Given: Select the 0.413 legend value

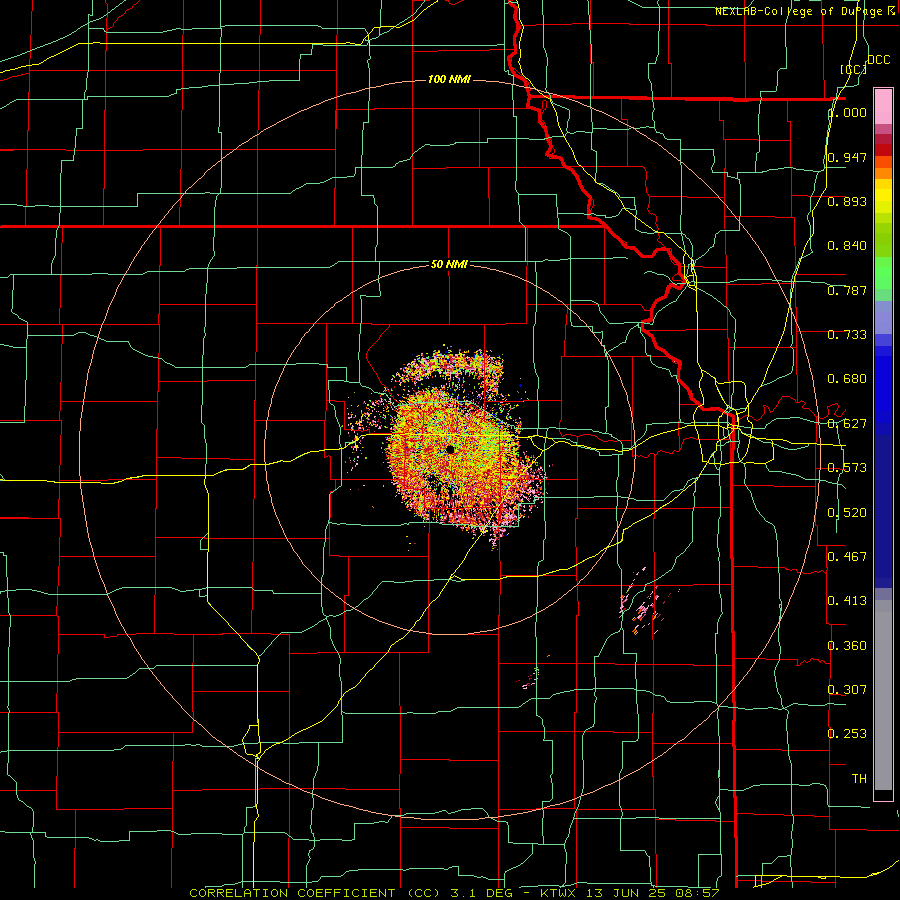Looking at the screenshot, I should pos(847,601).
